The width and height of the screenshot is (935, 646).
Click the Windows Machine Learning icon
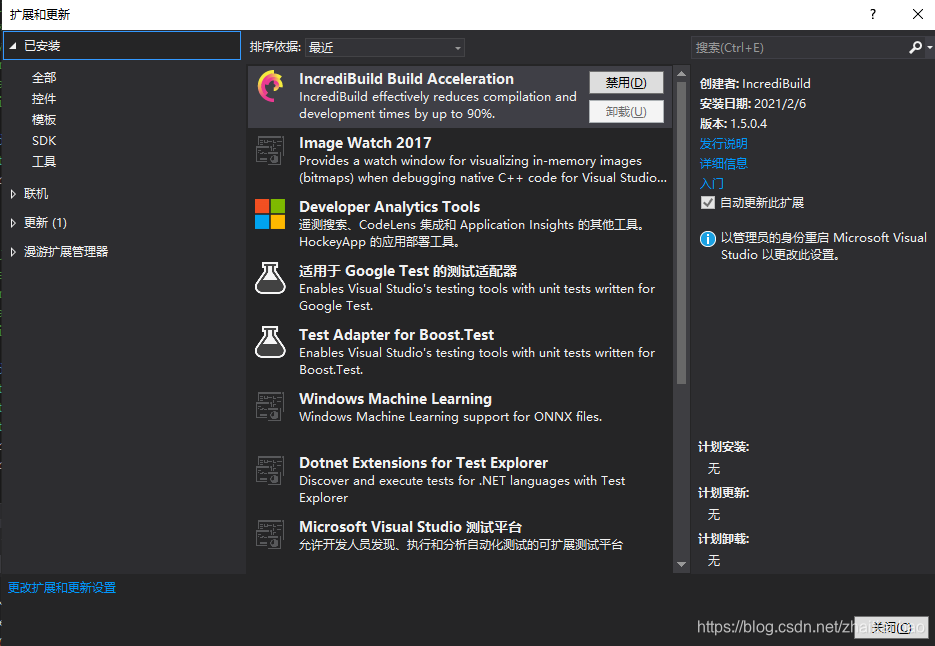click(x=270, y=406)
